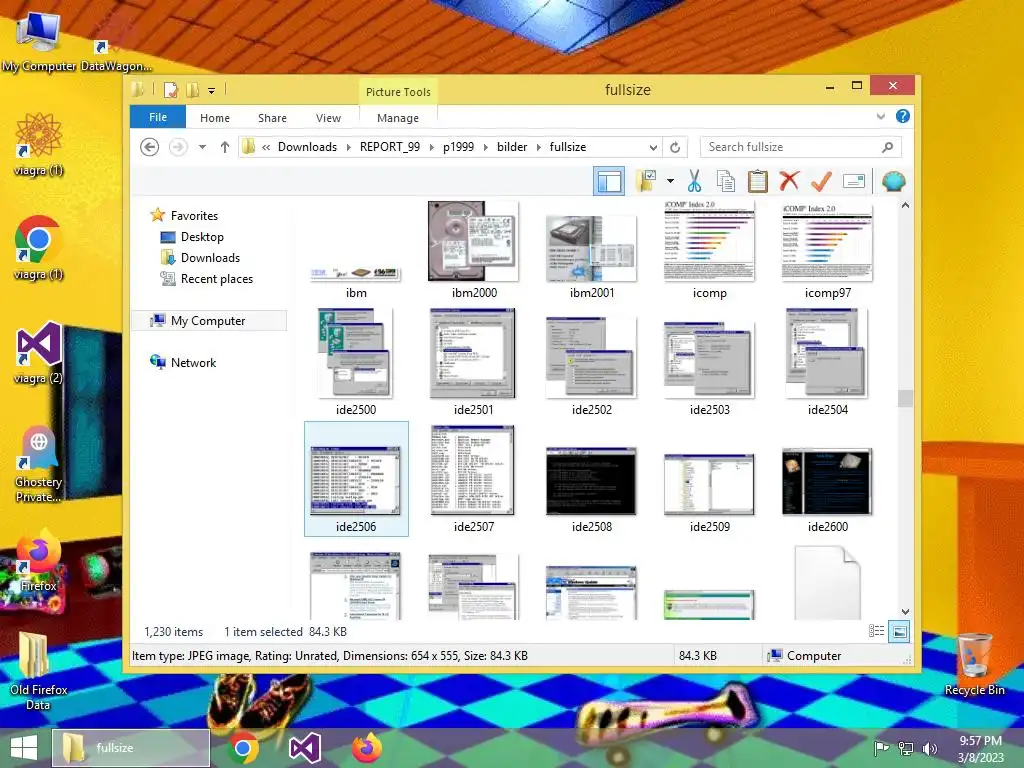Expand arrow after p1999 in breadcrumb
The image size is (1024, 768).
pos(485,148)
